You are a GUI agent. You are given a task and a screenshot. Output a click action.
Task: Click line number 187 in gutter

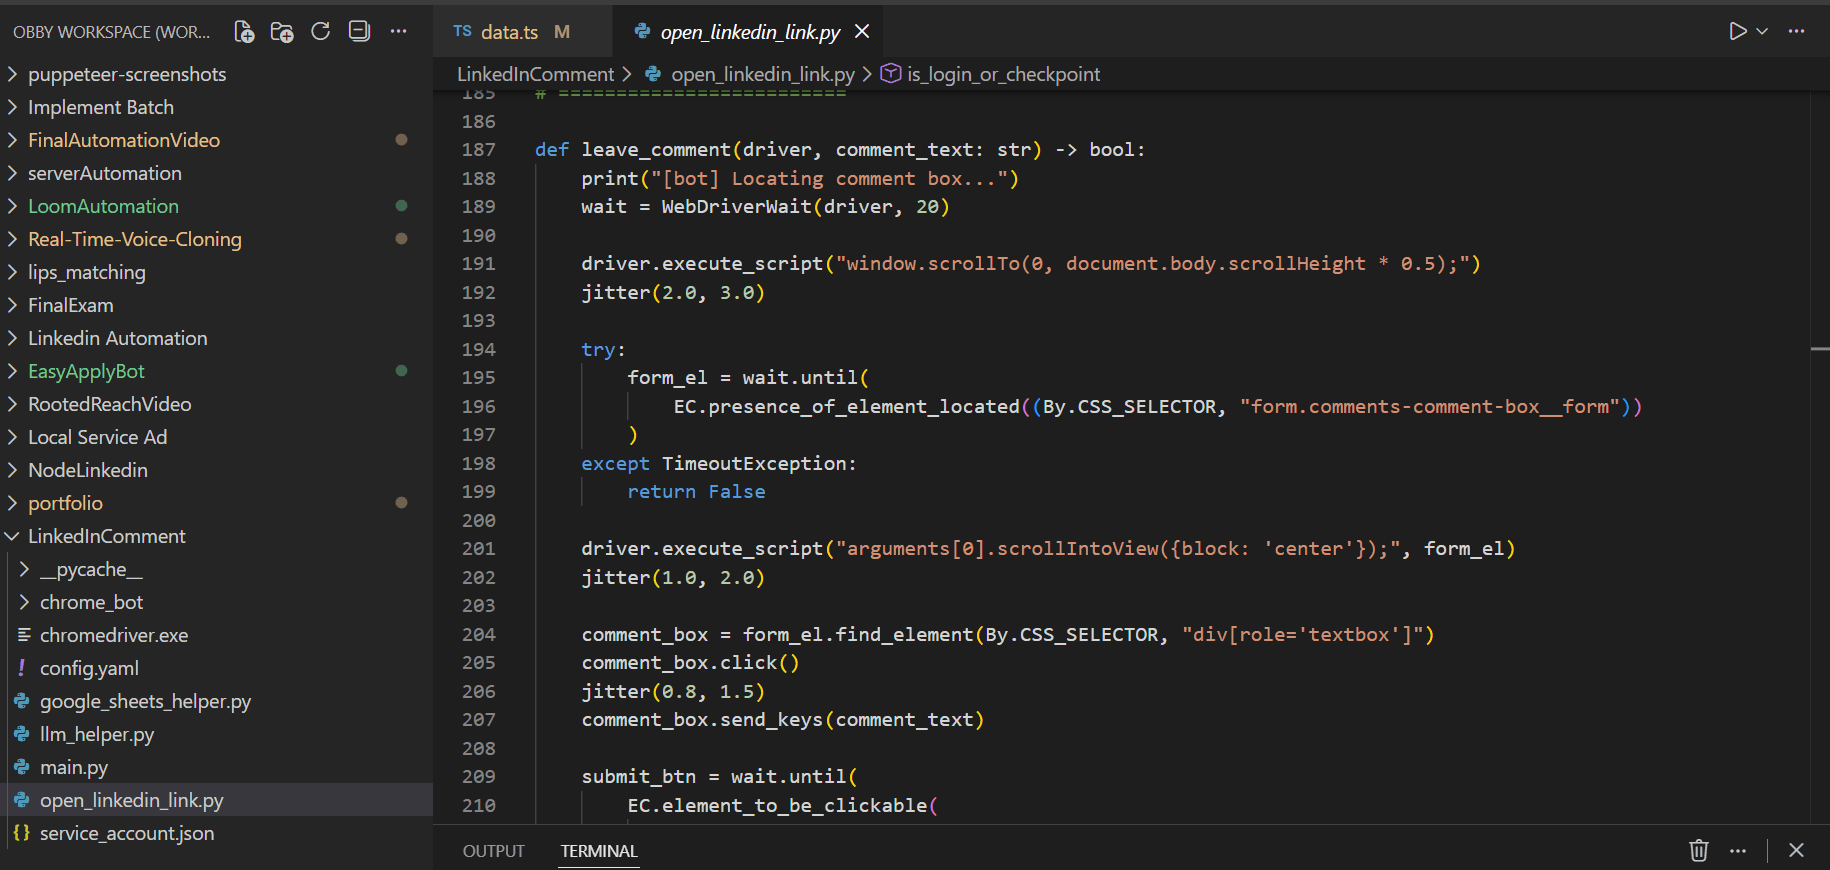478,149
